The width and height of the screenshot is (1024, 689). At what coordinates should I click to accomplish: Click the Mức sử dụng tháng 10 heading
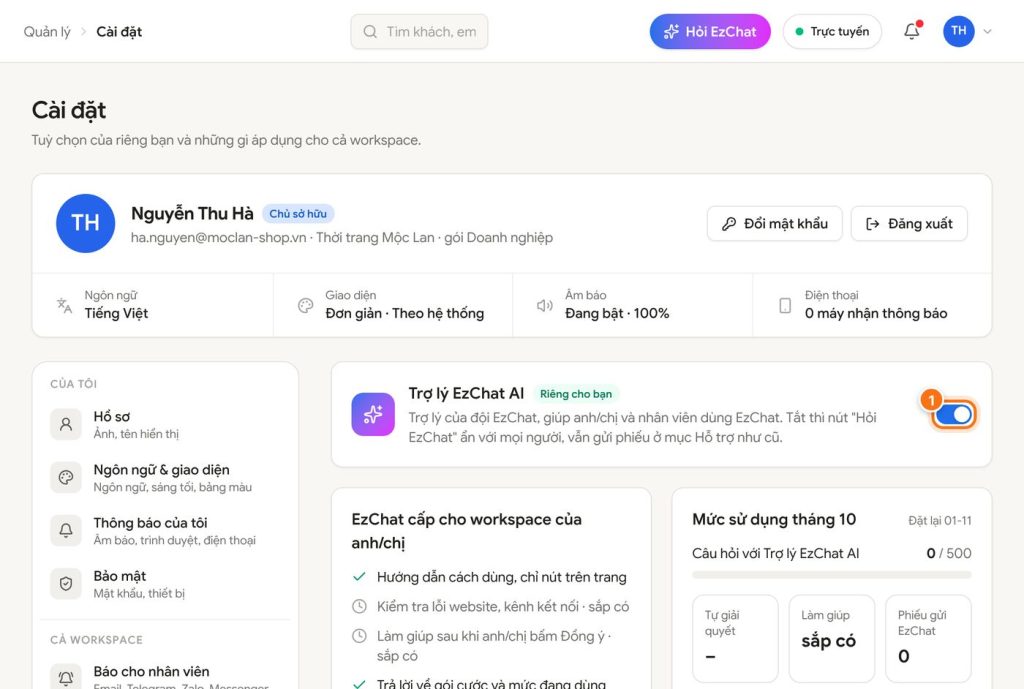(x=774, y=519)
